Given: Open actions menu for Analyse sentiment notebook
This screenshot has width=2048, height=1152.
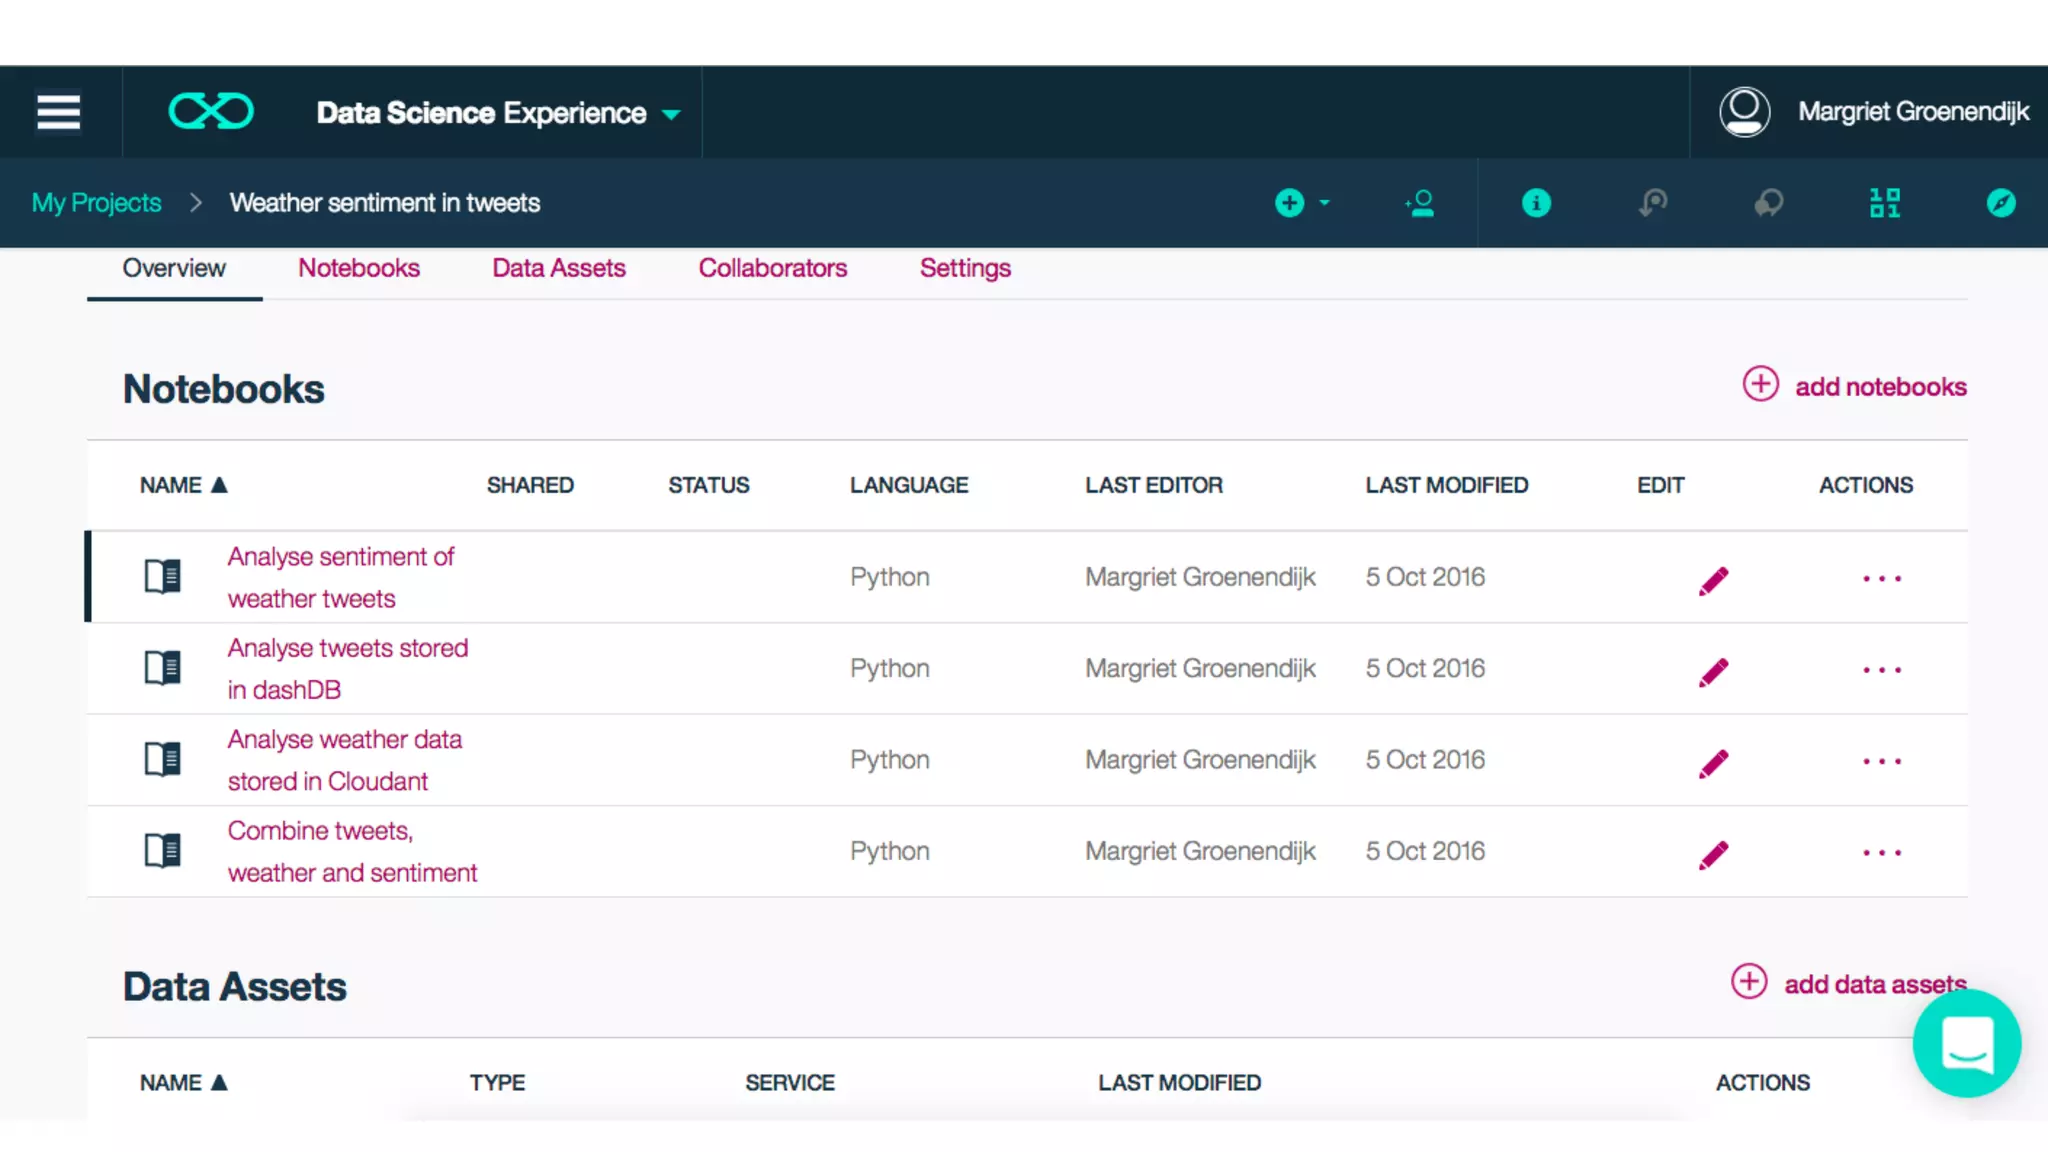Looking at the screenshot, I should 1881,579.
